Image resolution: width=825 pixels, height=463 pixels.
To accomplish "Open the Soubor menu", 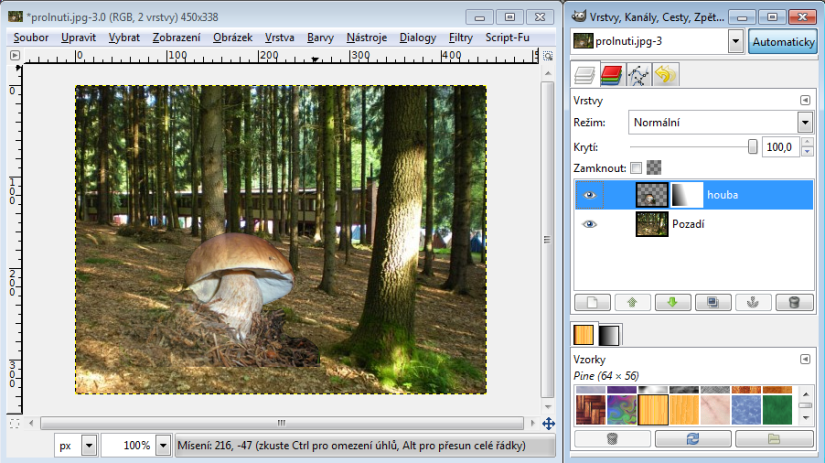I will pyautogui.click(x=31, y=37).
